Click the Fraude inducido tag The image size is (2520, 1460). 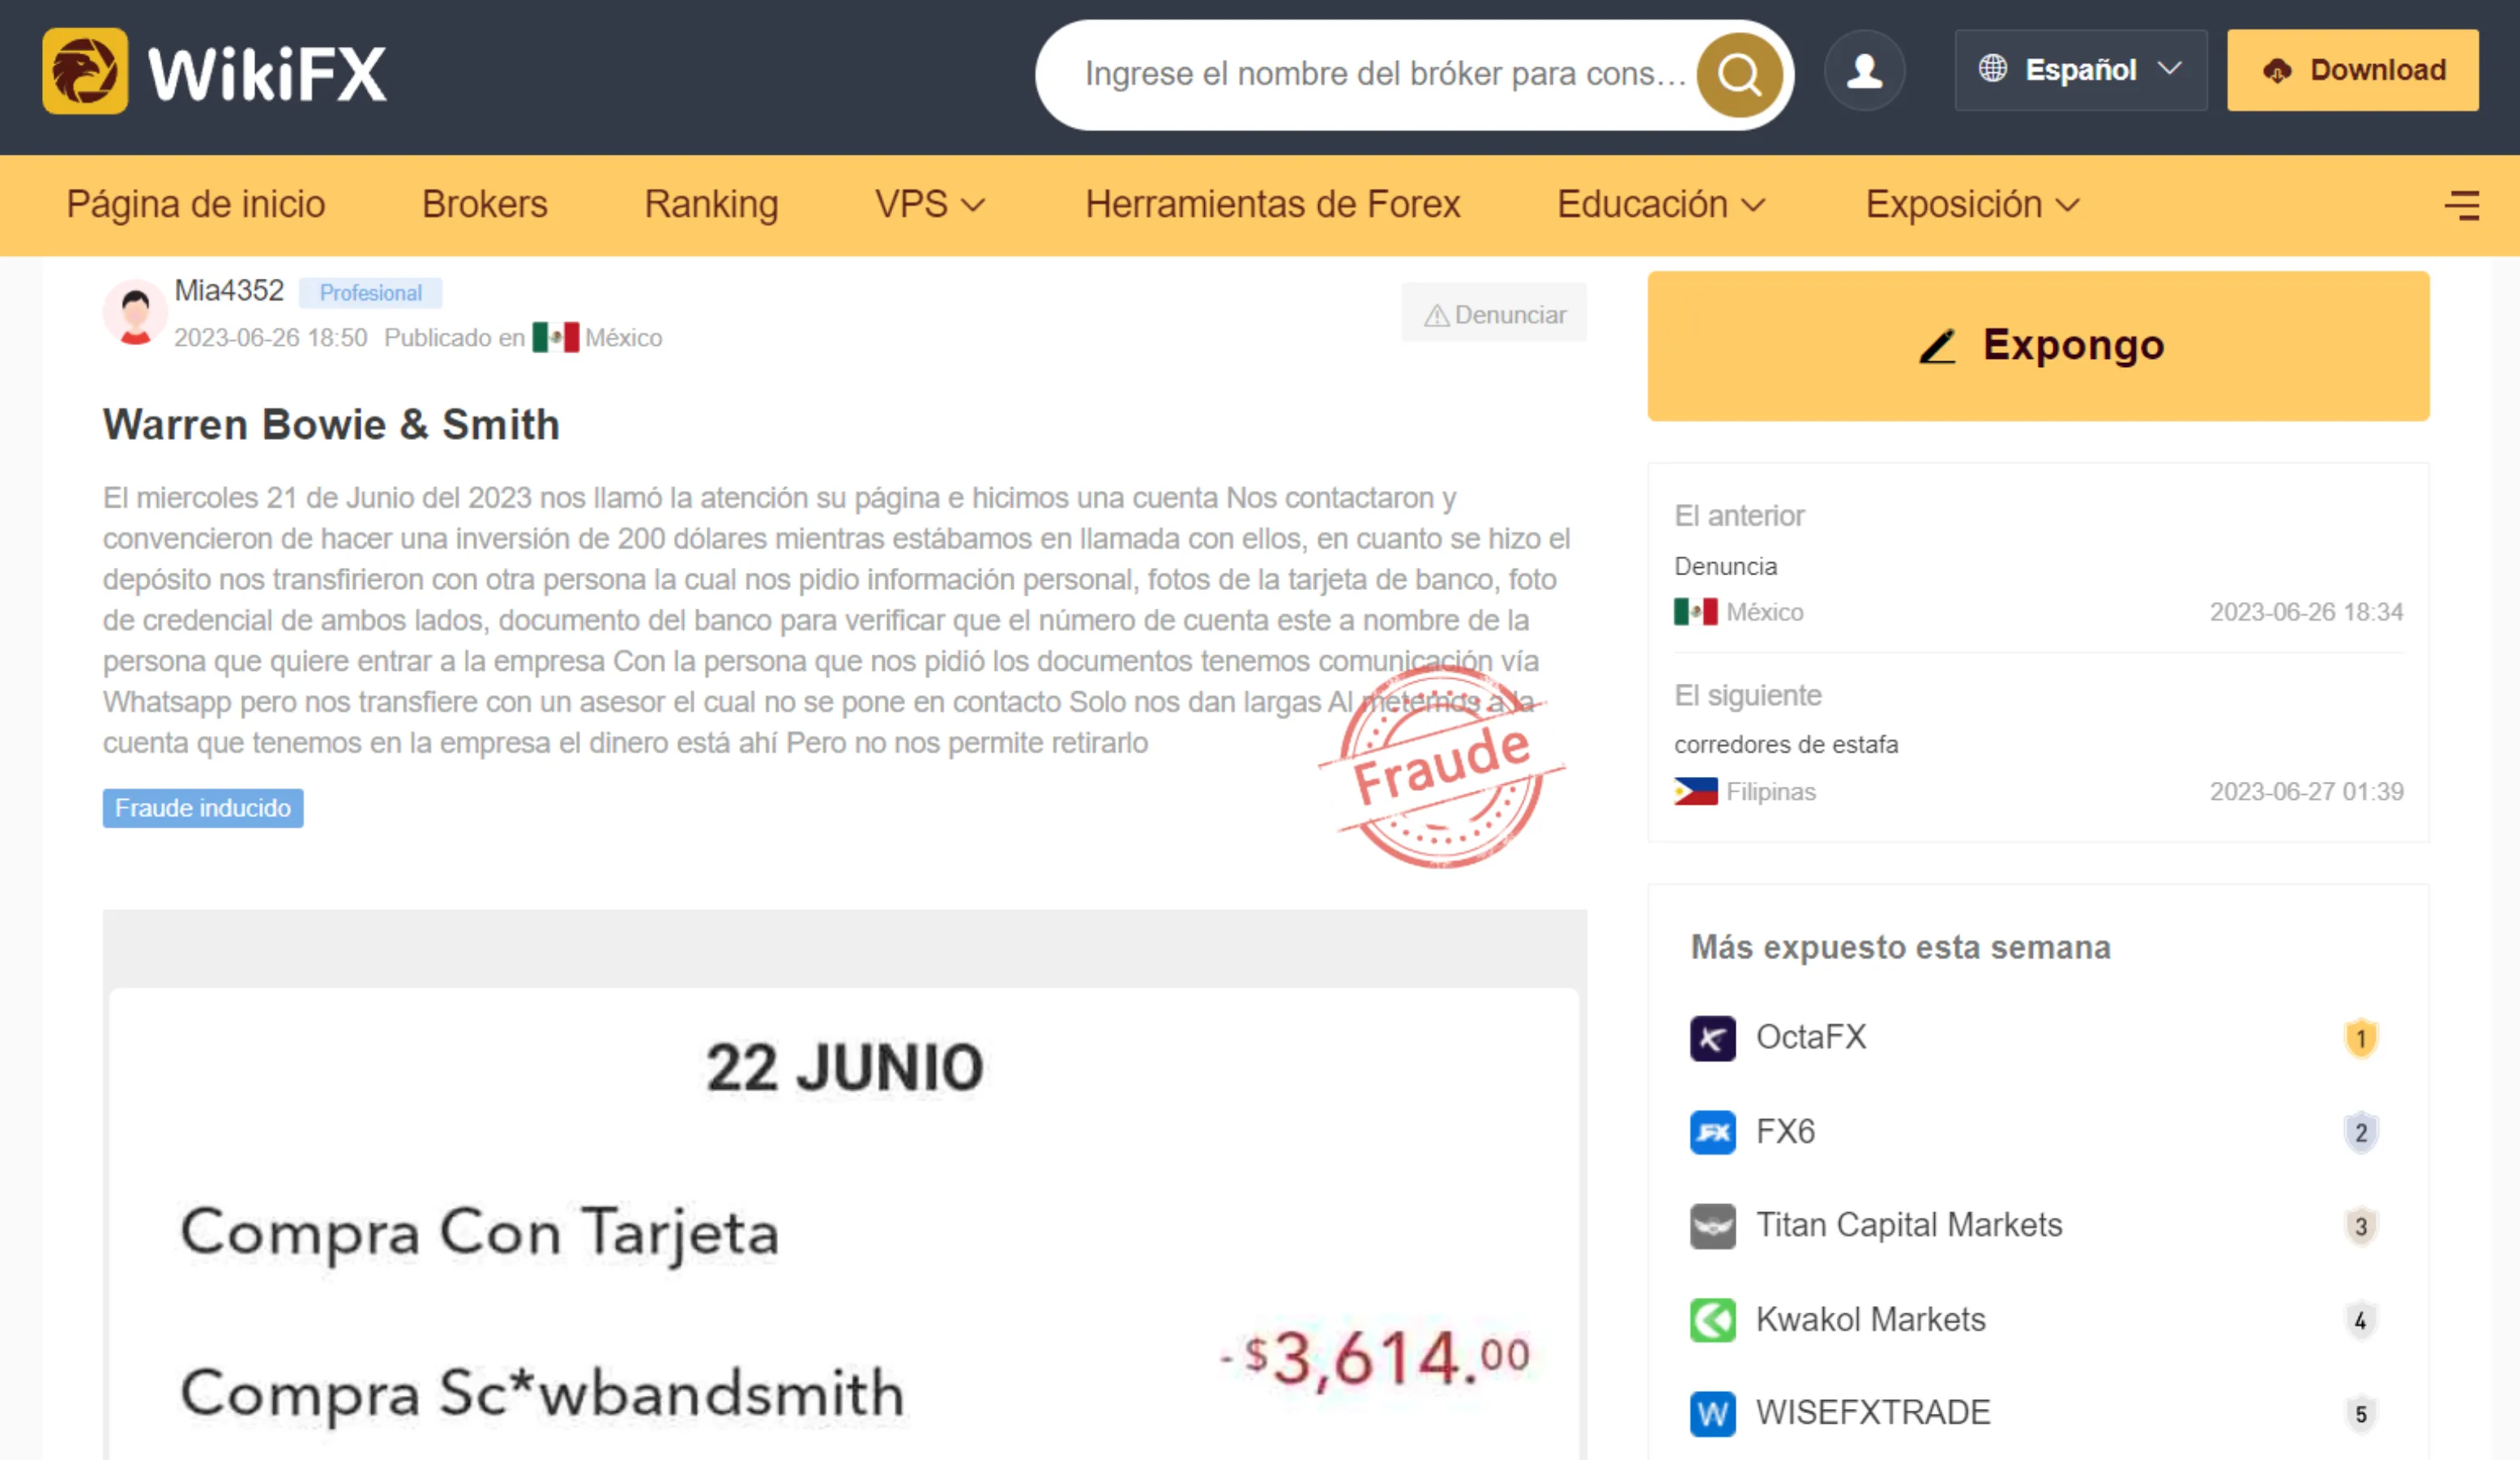pyautogui.click(x=203, y=808)
